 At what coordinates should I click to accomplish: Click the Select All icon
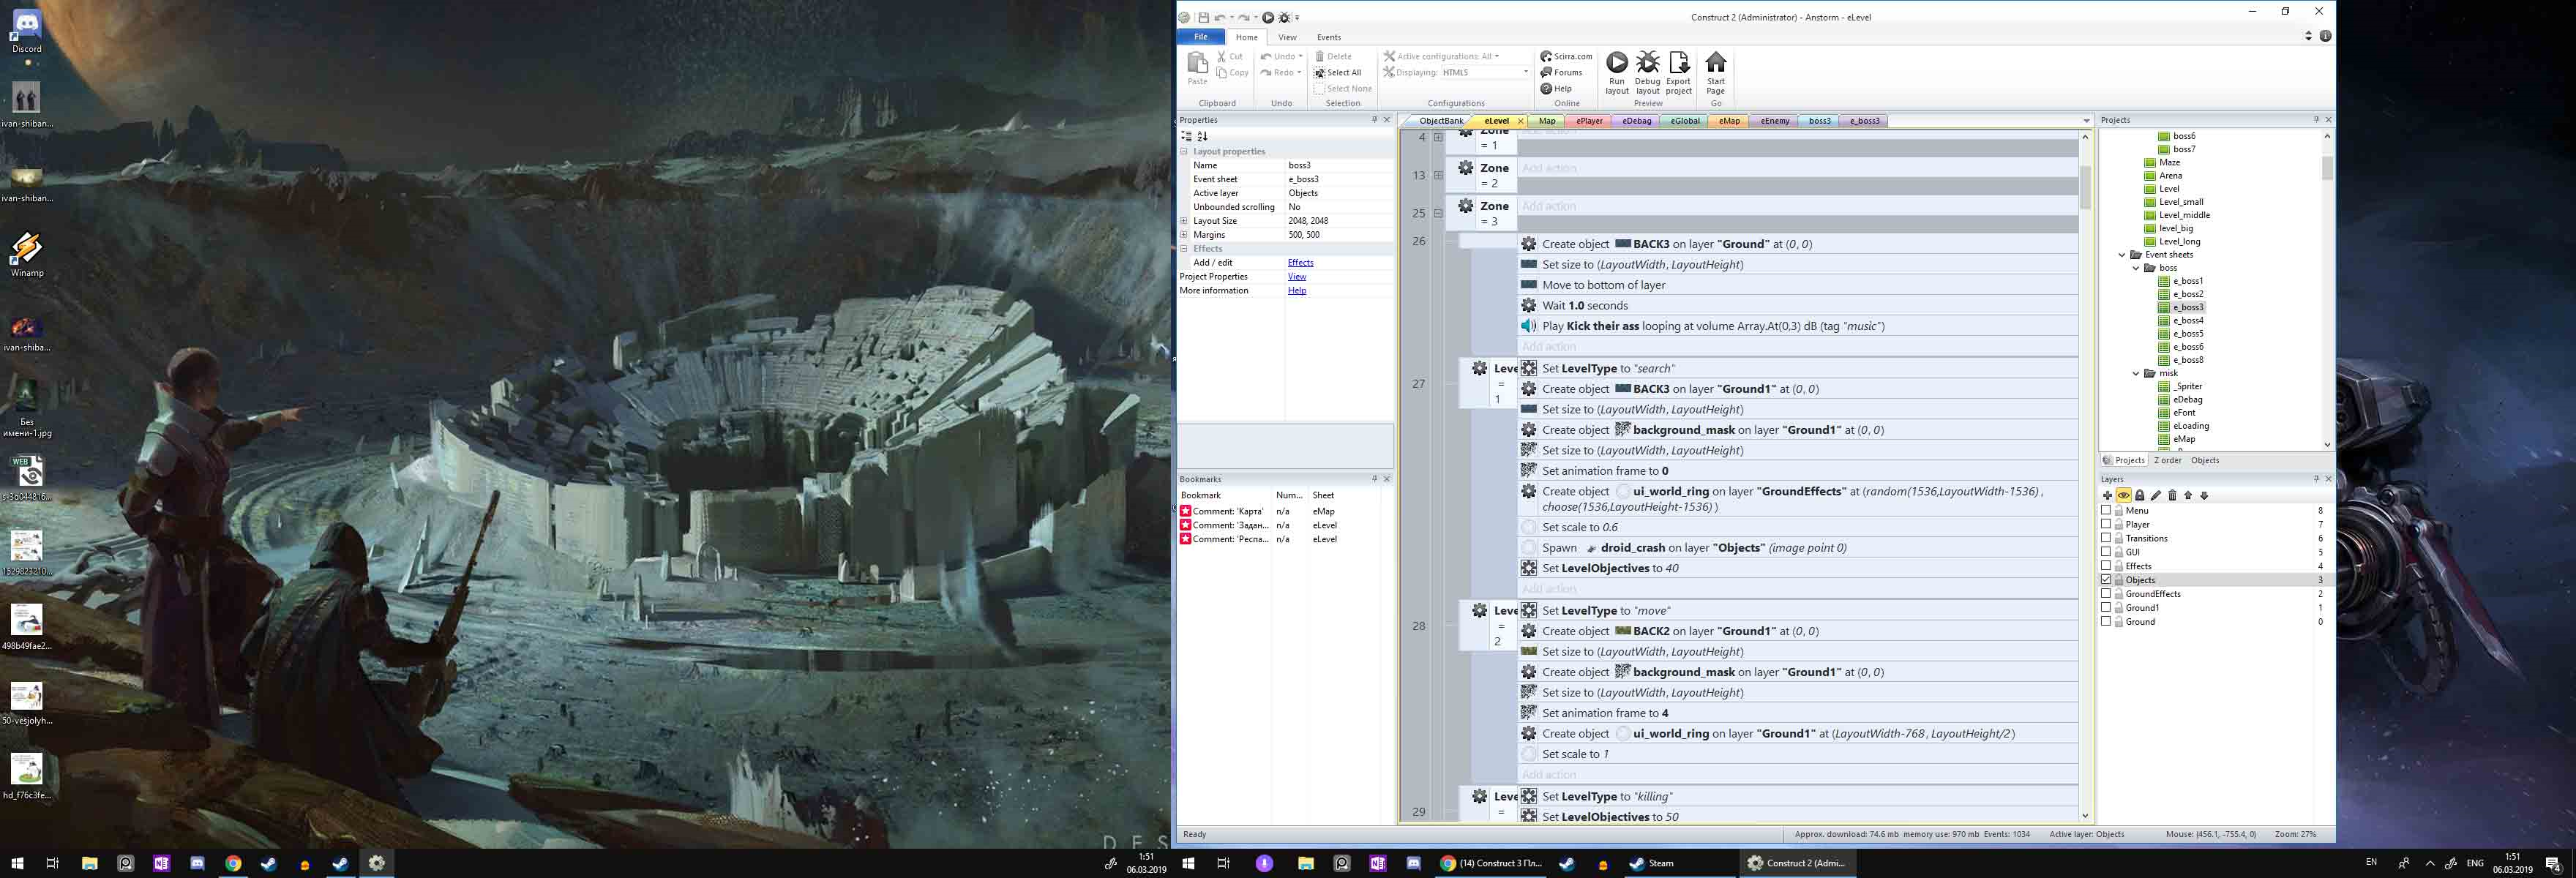pos(1320,72)
